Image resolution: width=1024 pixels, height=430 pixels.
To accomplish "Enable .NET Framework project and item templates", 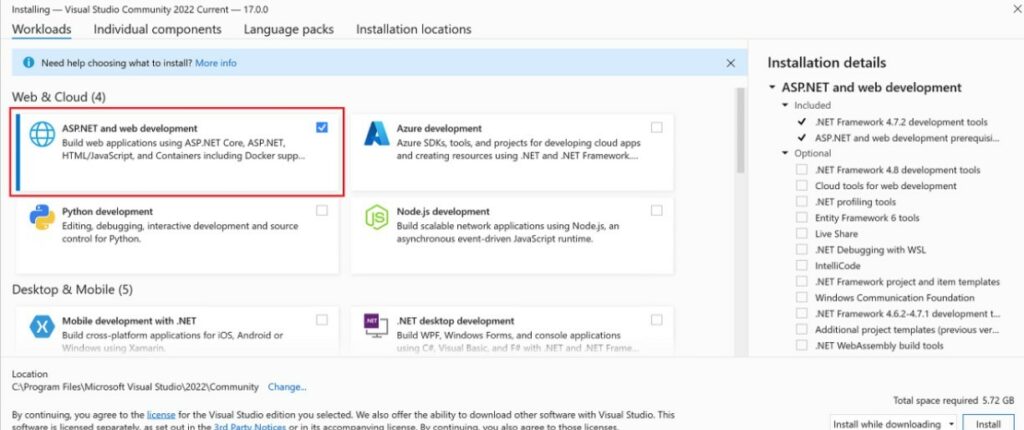I will 801,282.
